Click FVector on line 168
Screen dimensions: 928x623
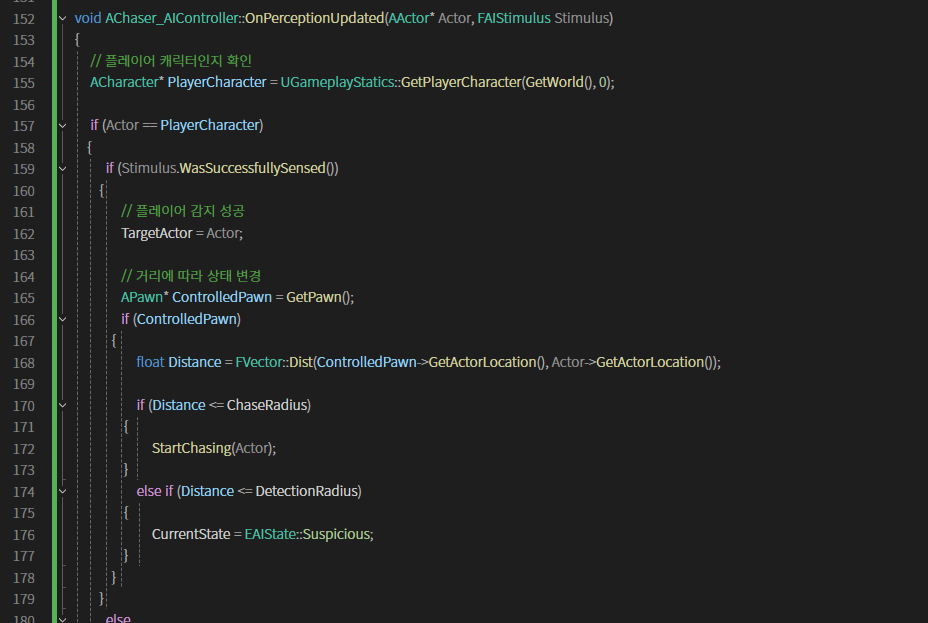259,362
